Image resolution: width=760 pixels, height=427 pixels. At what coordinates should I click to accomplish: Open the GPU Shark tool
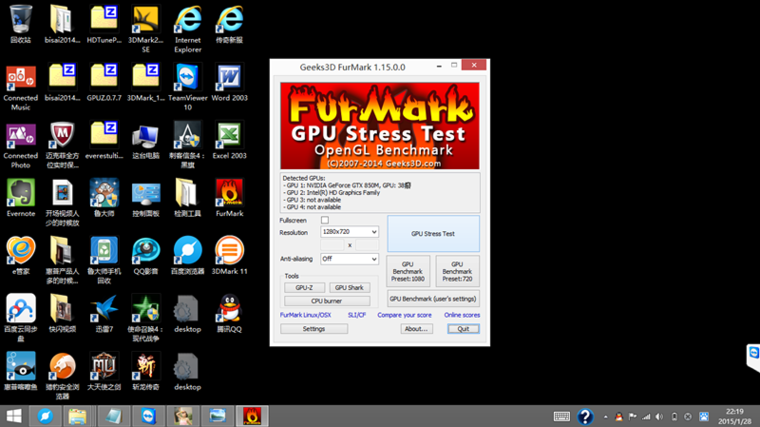pos(349,287)
